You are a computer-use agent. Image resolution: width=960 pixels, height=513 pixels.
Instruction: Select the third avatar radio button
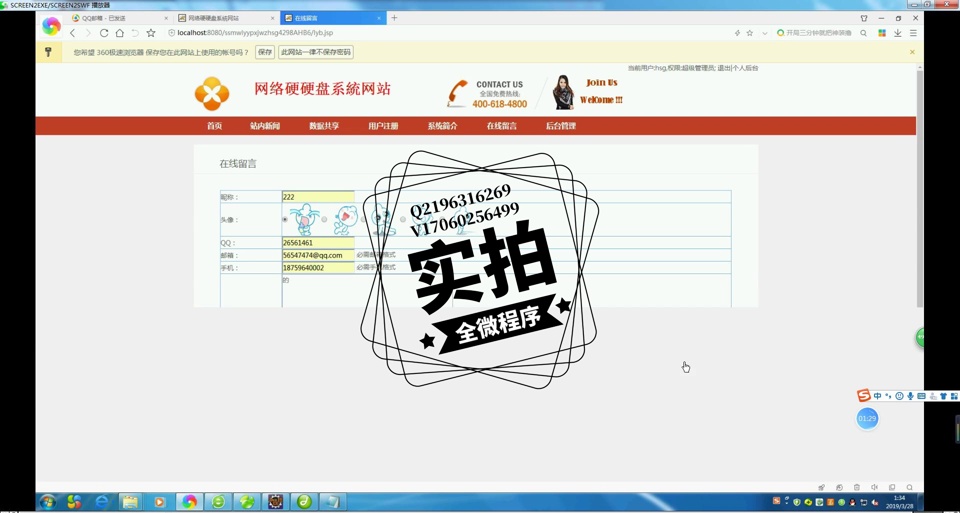[x=363, y=219]
